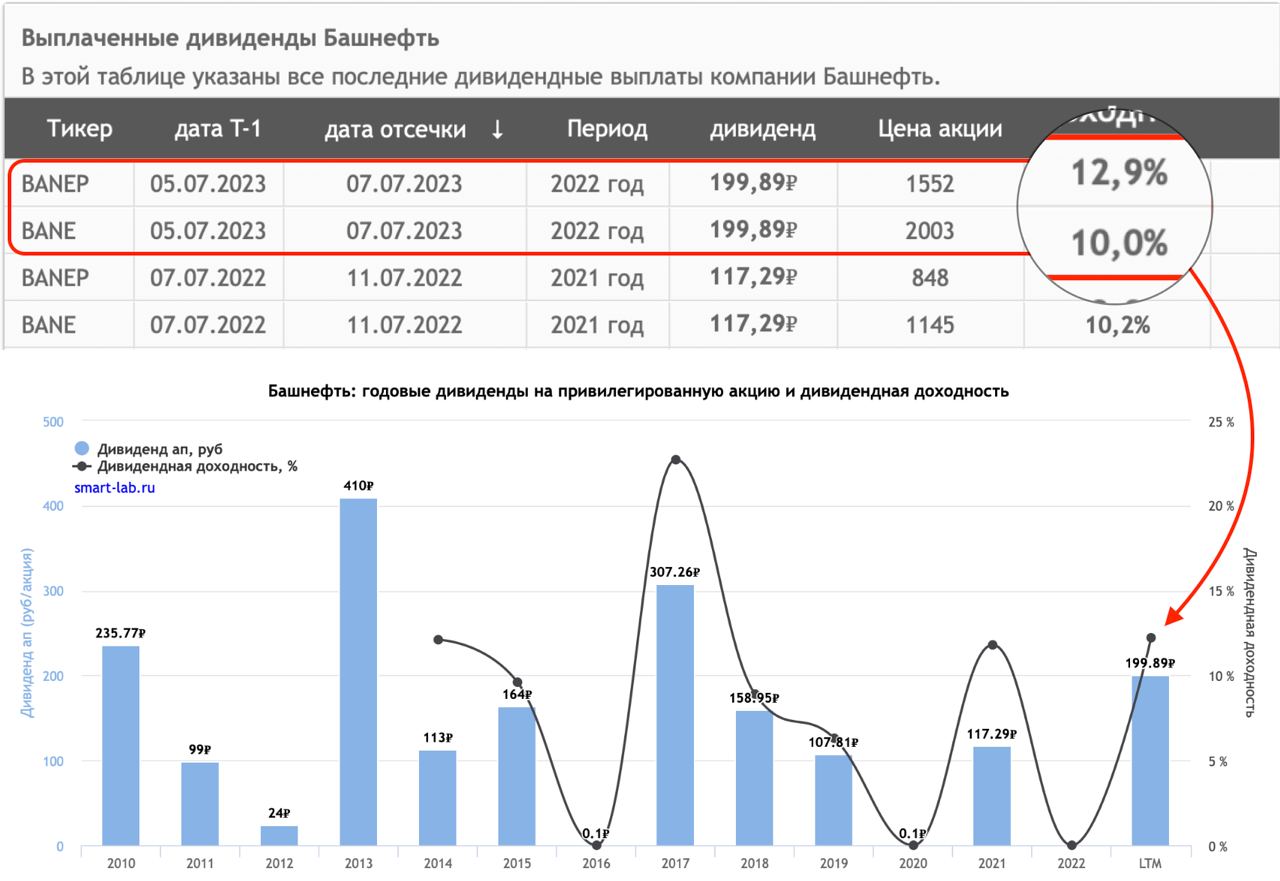Select the BANEP 07.07.2023 table row ticker
This screenshot has width=1280, height=881.
click(55, 183)
